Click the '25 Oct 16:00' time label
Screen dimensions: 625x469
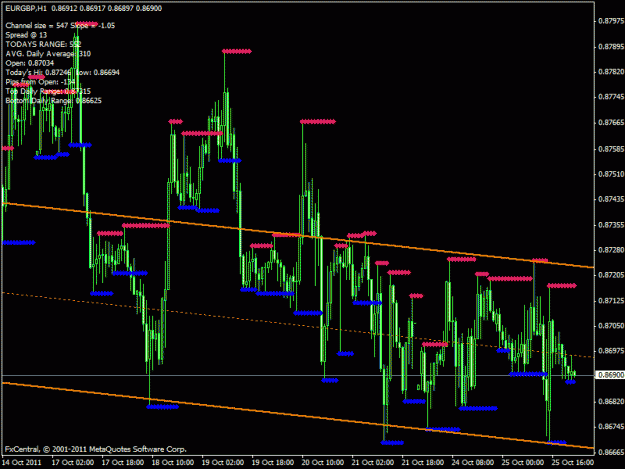(x=573, y=463)
